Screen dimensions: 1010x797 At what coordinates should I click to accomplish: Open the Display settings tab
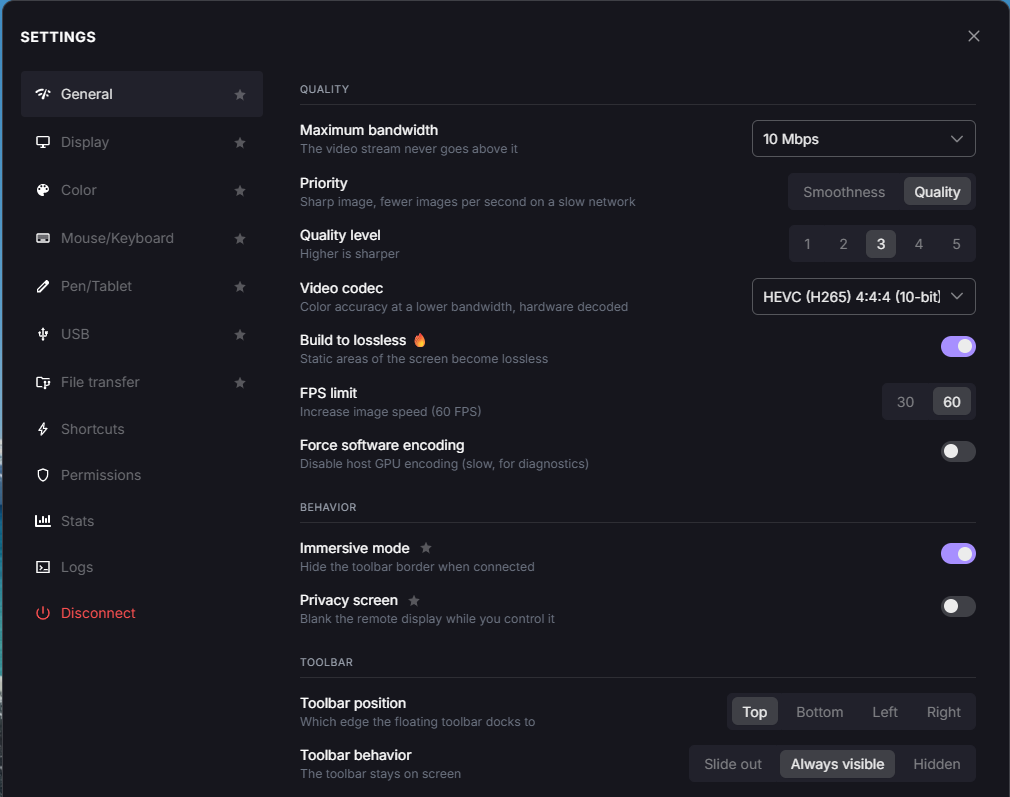pos(142,142)
